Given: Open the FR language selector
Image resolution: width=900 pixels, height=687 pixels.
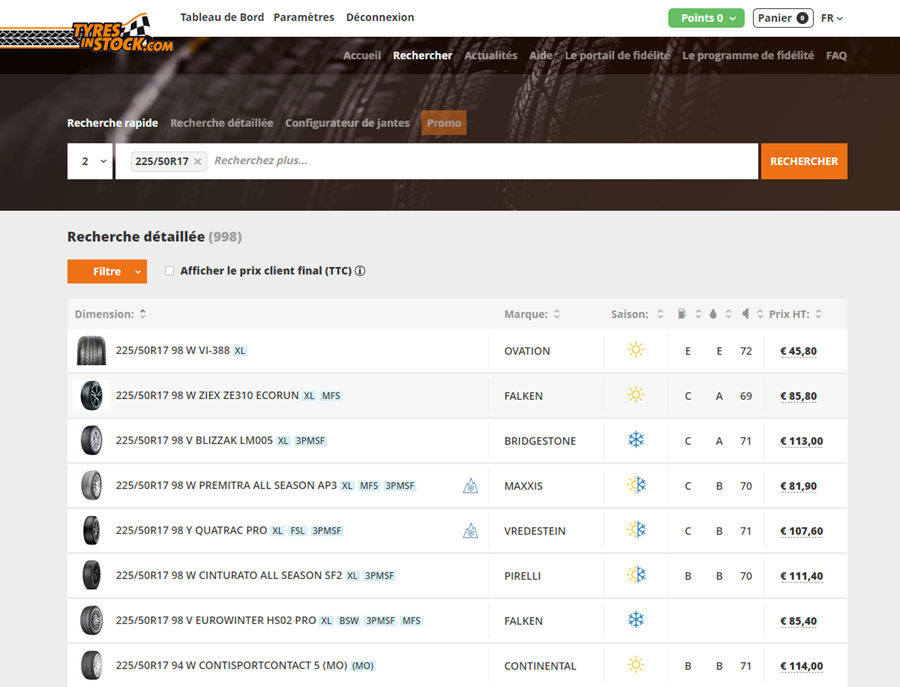Looking at the screenshot, I should pyautogui.click(x=832, y=18).
